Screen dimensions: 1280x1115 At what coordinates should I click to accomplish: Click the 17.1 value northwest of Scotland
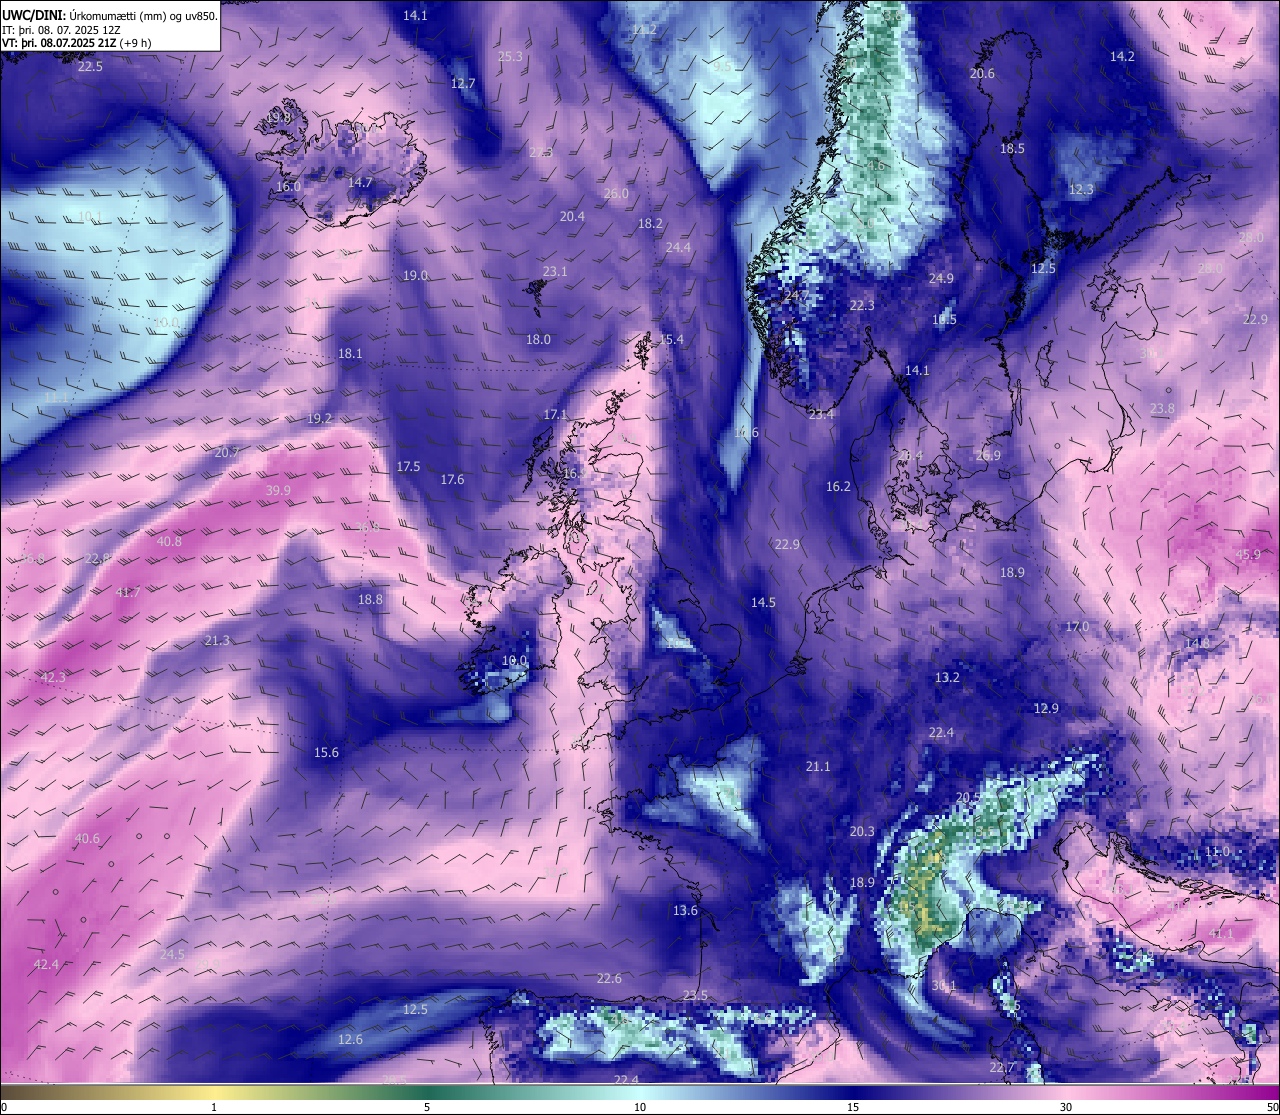click(555, 415)
